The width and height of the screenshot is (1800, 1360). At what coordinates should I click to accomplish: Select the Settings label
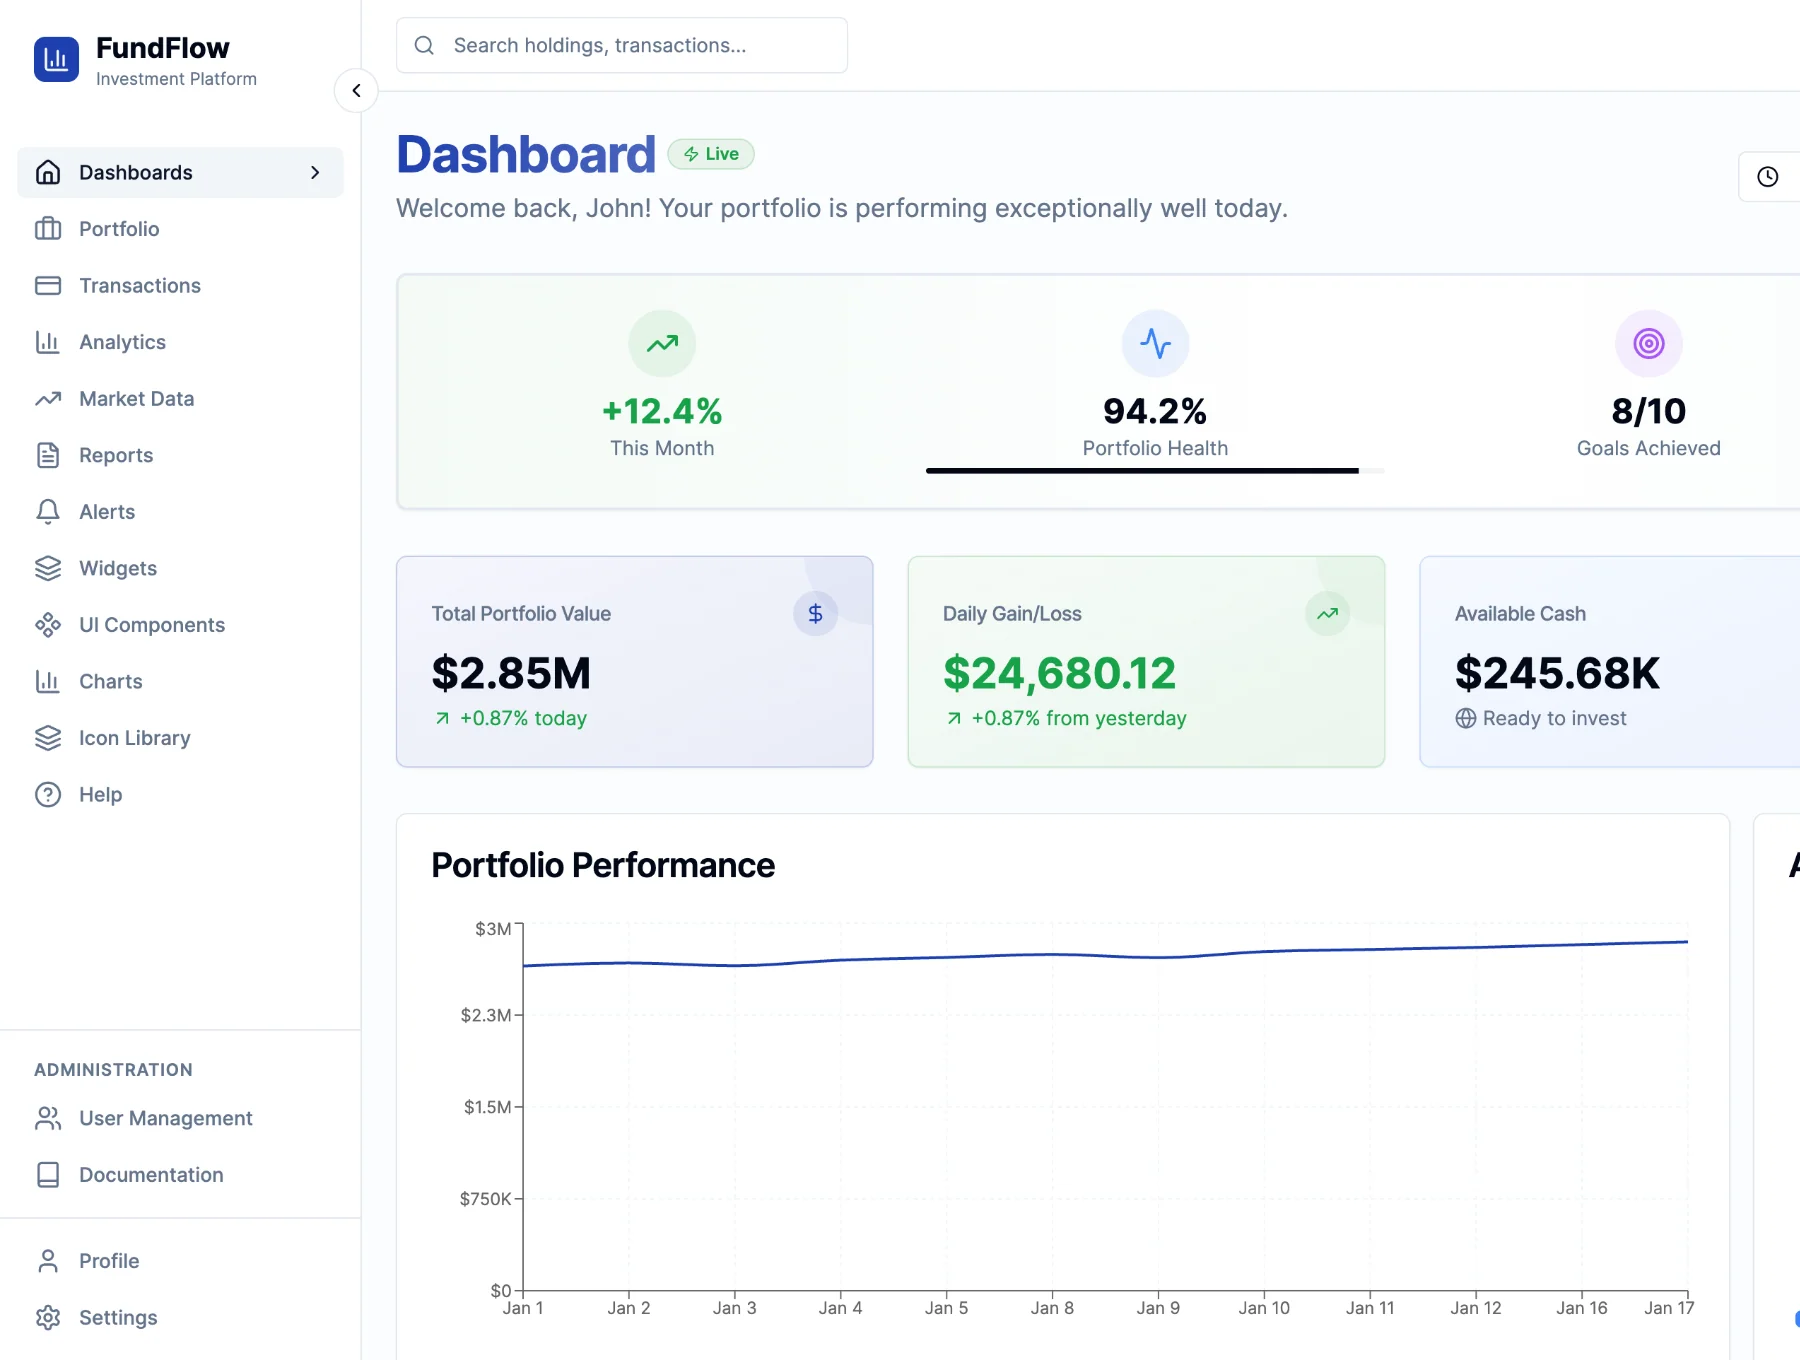[118, 1318]
